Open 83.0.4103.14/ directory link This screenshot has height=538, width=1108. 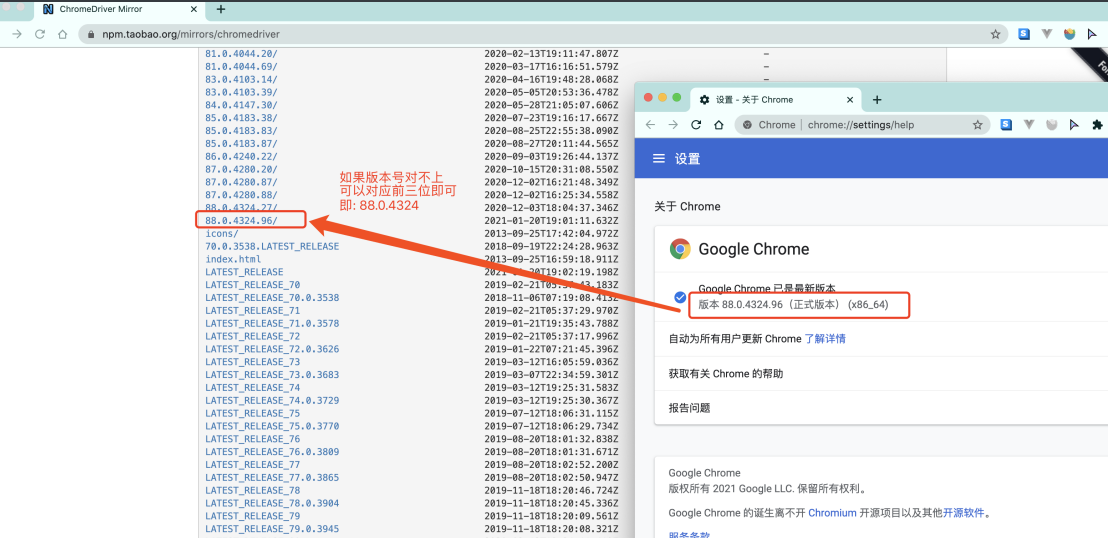pyautogui.click(x=242, y=79)
